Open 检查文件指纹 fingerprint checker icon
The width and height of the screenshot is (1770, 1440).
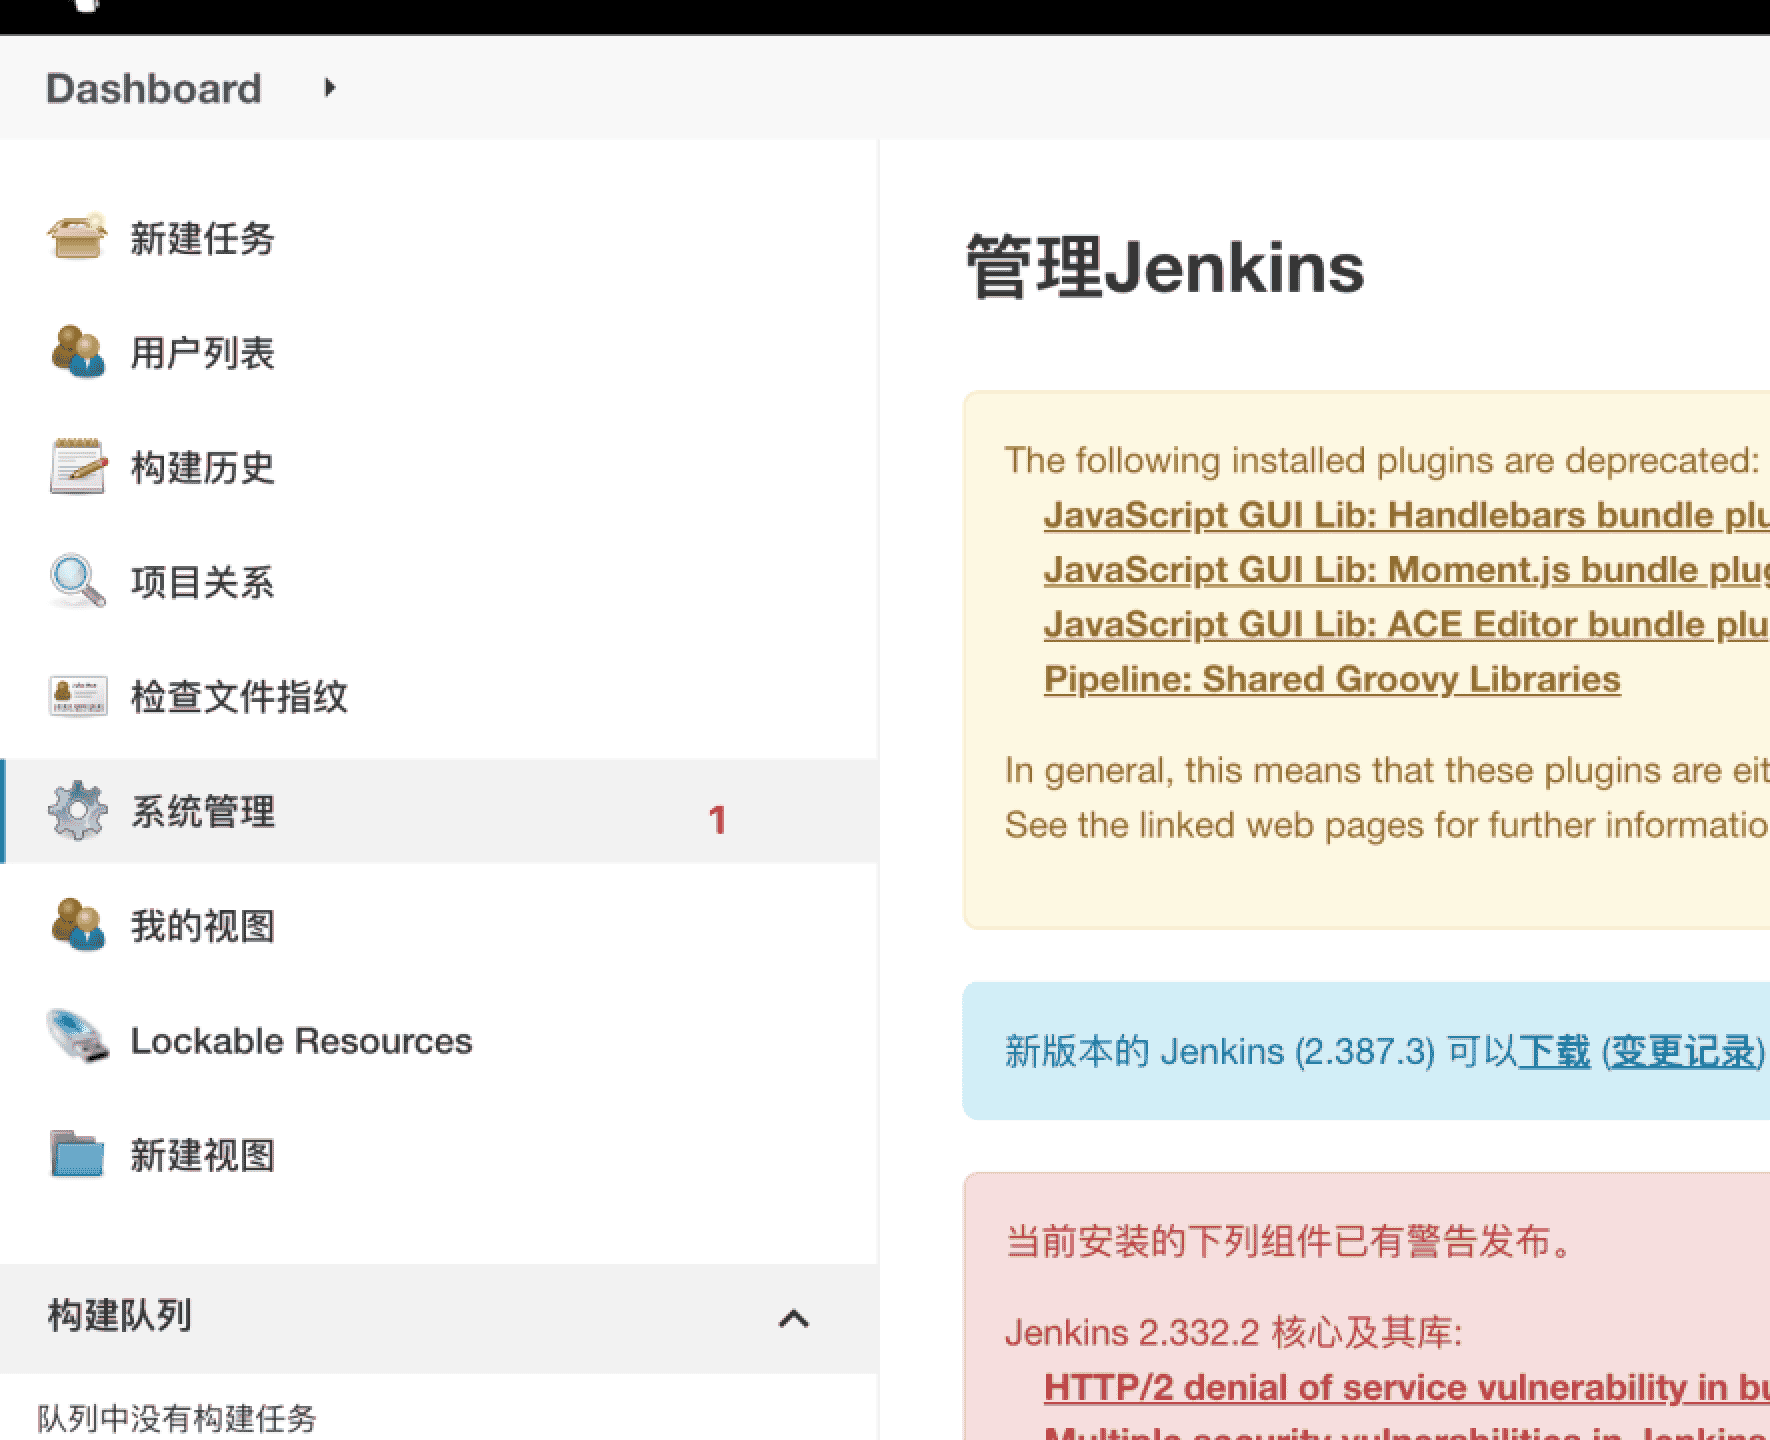tap(79, 697)
